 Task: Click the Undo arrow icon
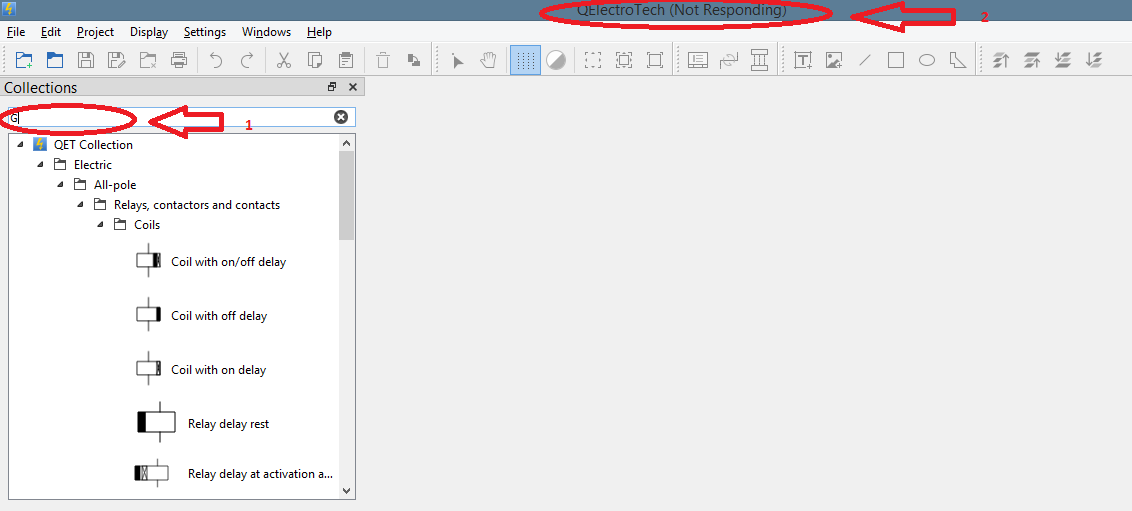[x=216, y=60]
